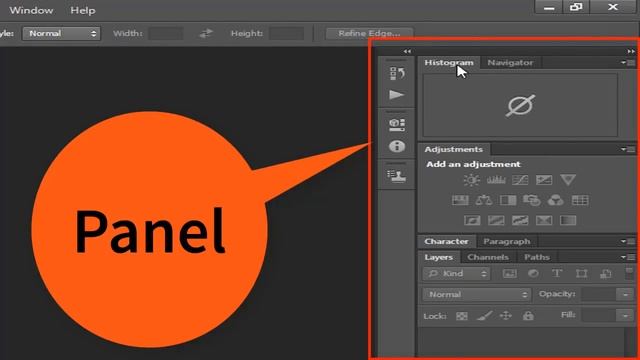Add a Color Lookup adjustment
This screenshot has width=640, height=360.
tap(580, 200)
